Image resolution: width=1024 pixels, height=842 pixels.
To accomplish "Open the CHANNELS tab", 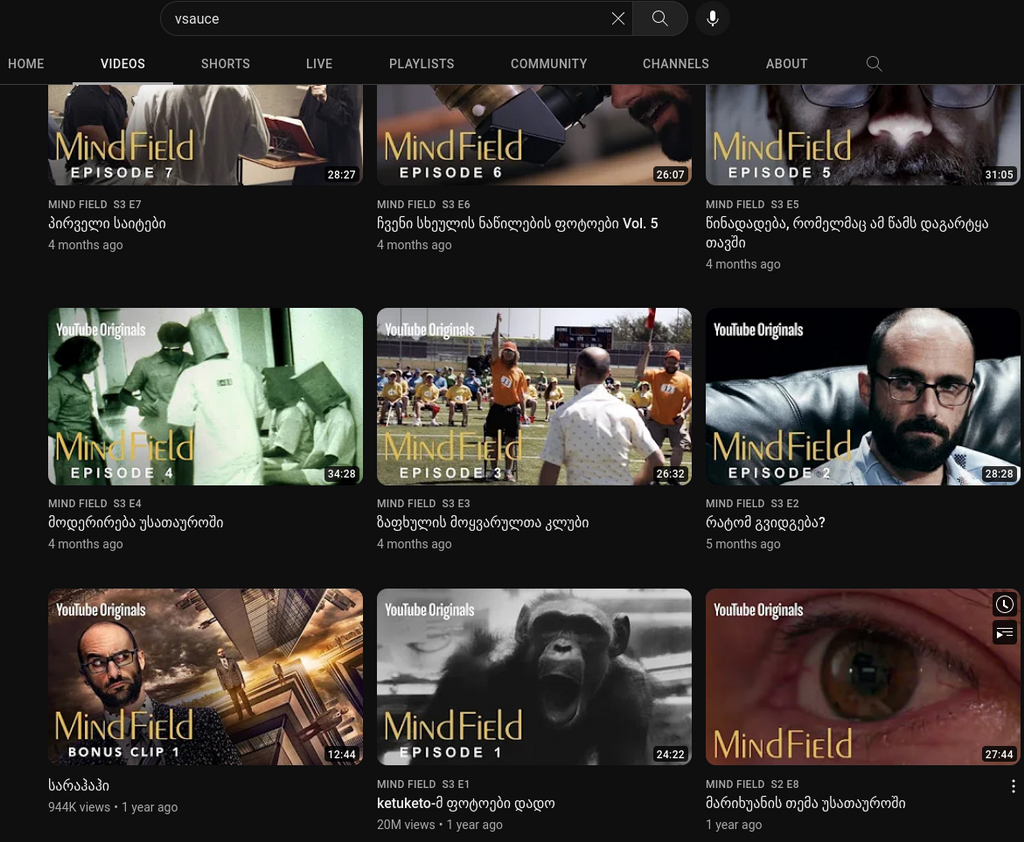I will pos(675,63).
